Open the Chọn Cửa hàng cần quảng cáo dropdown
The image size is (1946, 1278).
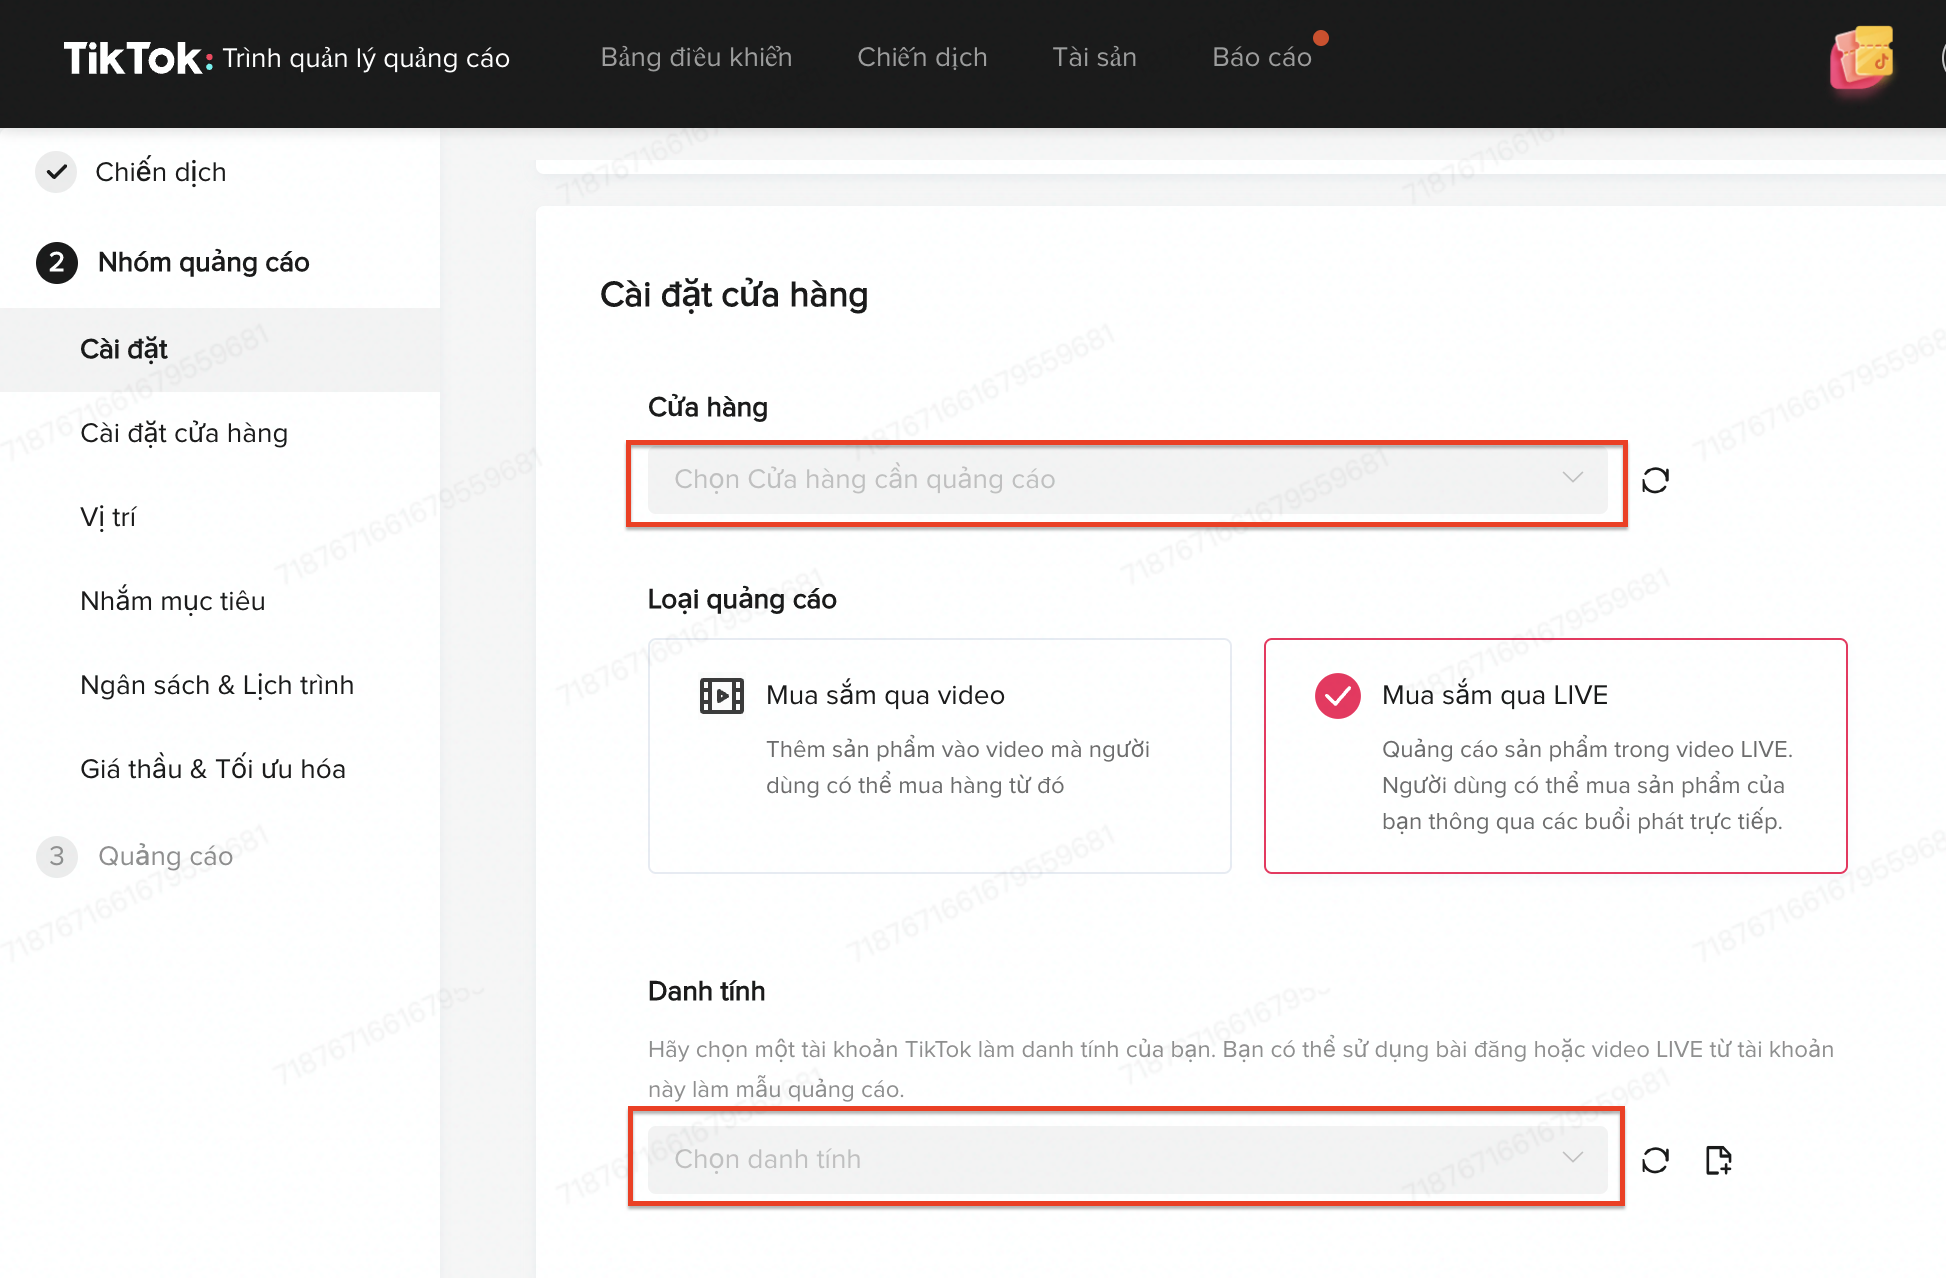[x=1100, y=480]
